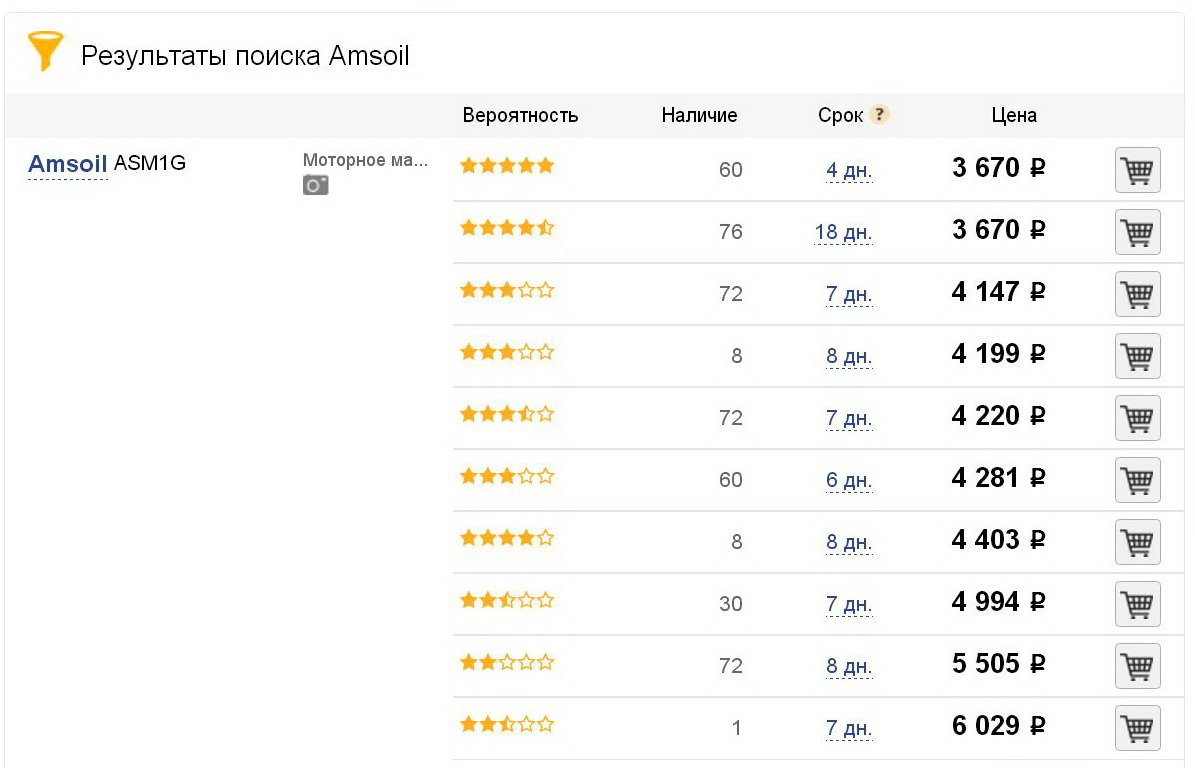Add the 4 дн. 3 670 ₽ offer to cart
The width and height of the screenshot is (1195, 768).
point(1138,170)
